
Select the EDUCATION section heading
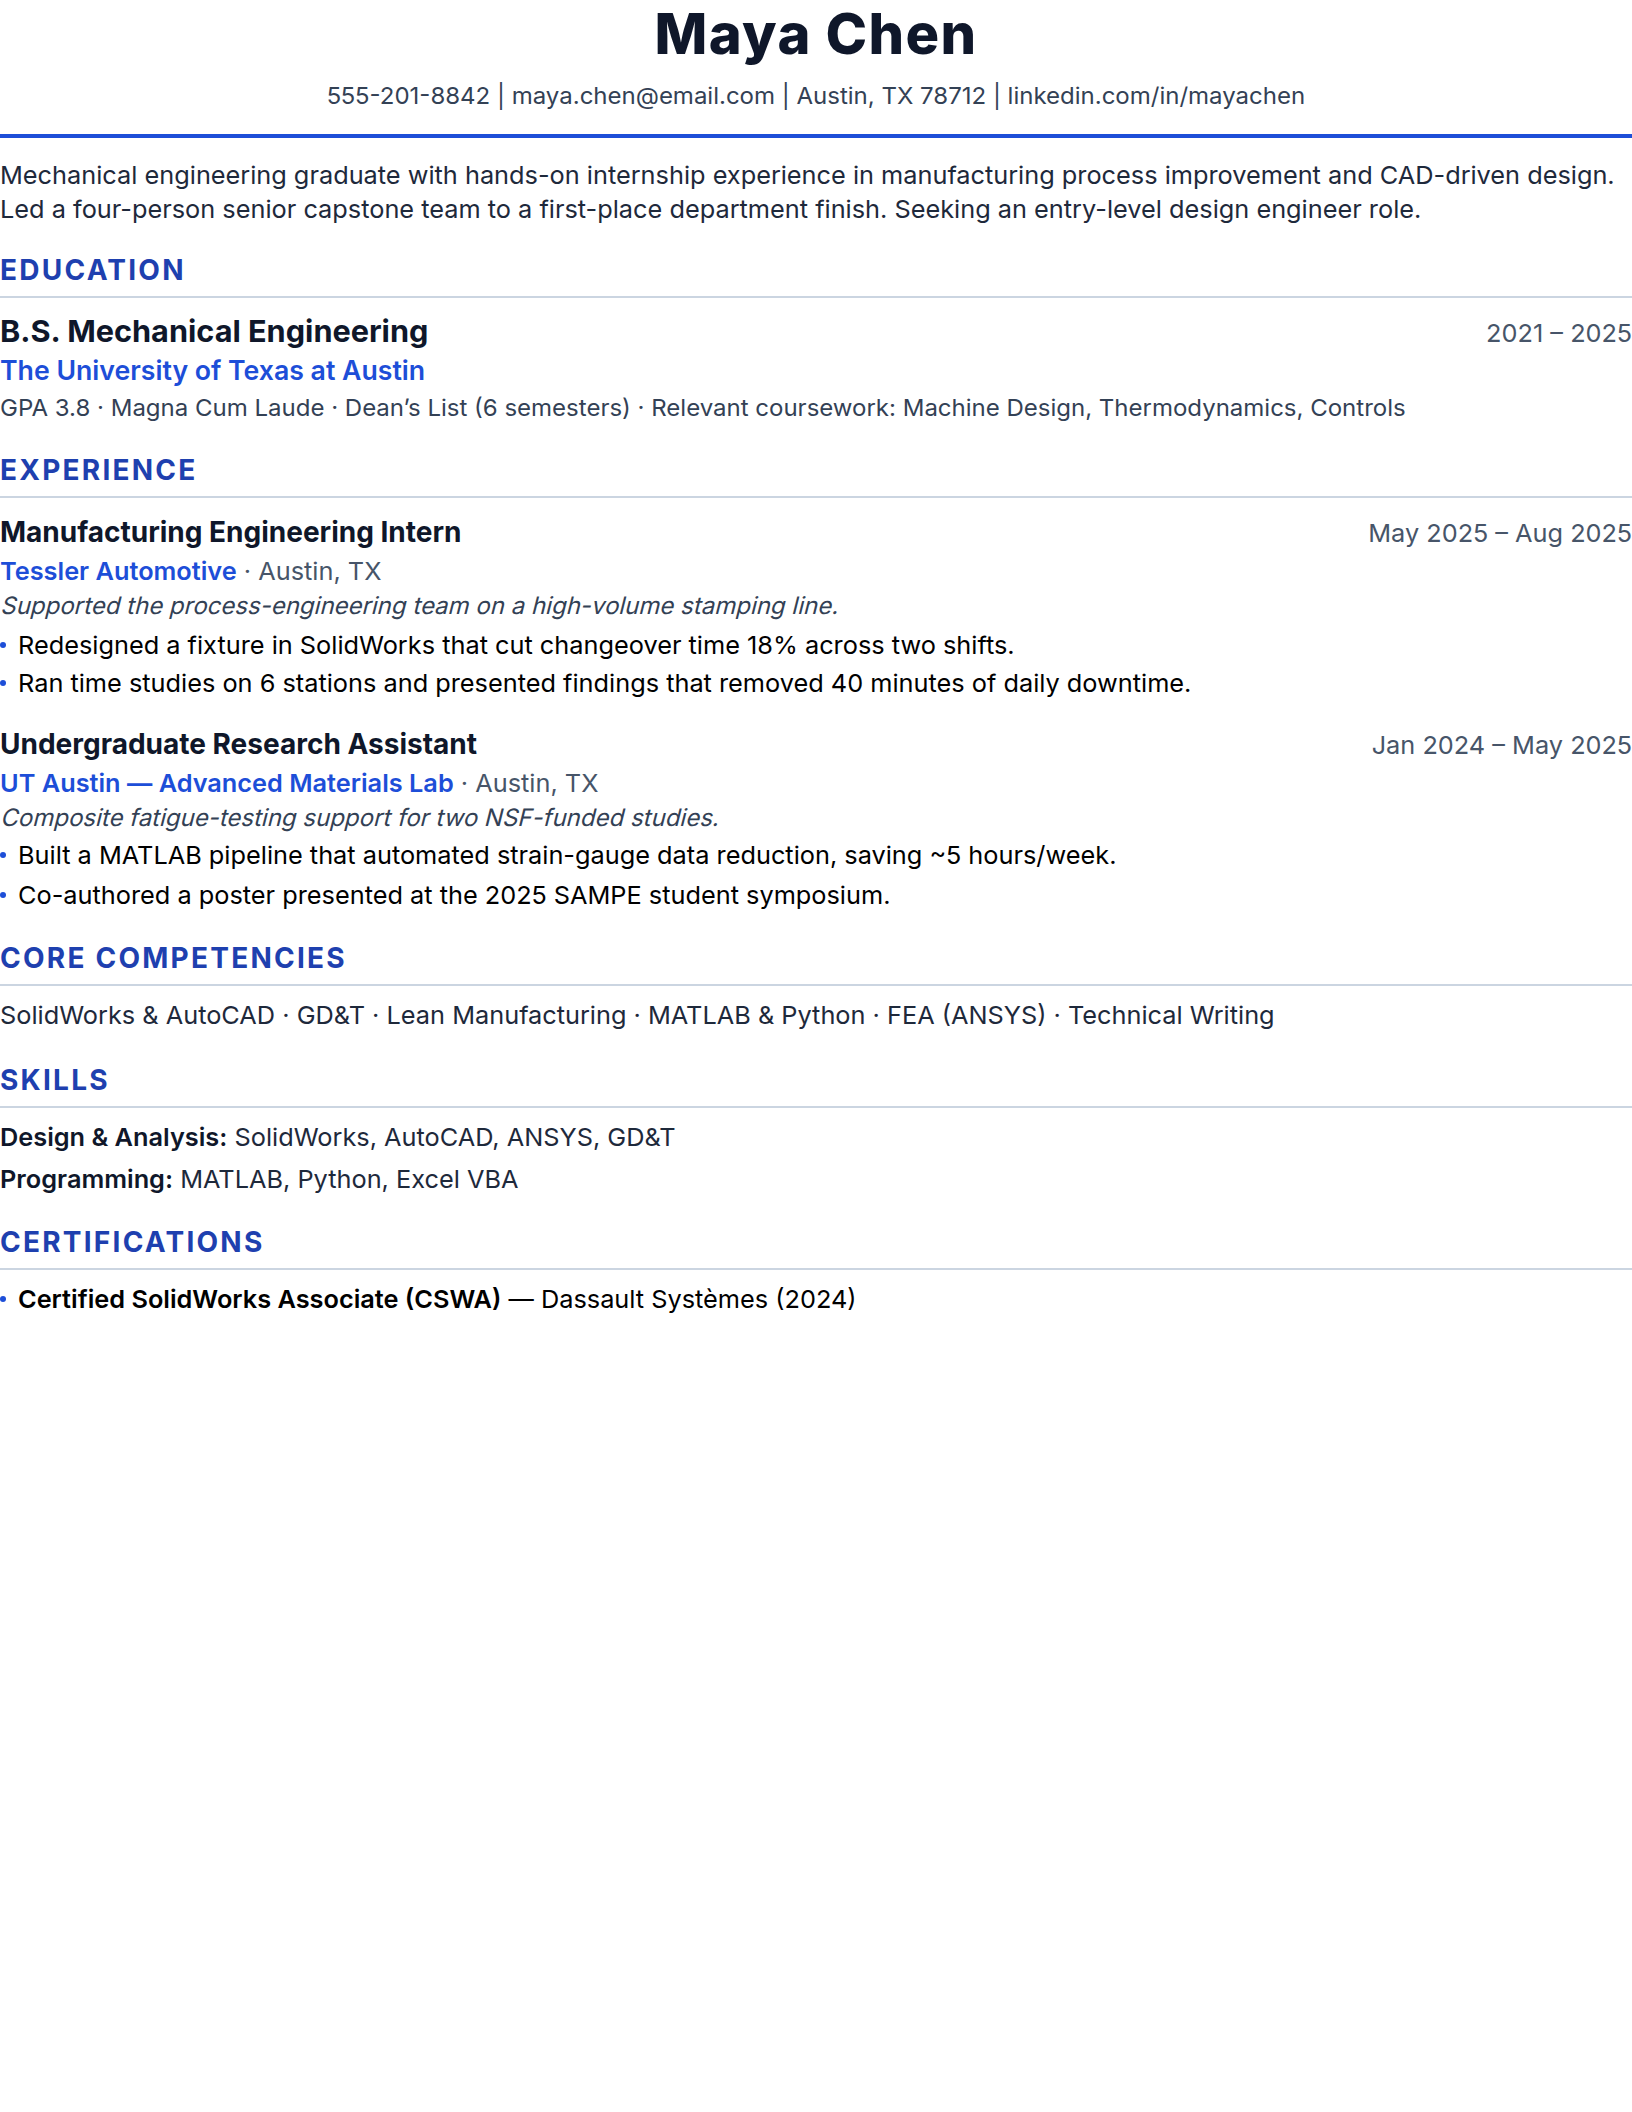(x=92, y=270)
